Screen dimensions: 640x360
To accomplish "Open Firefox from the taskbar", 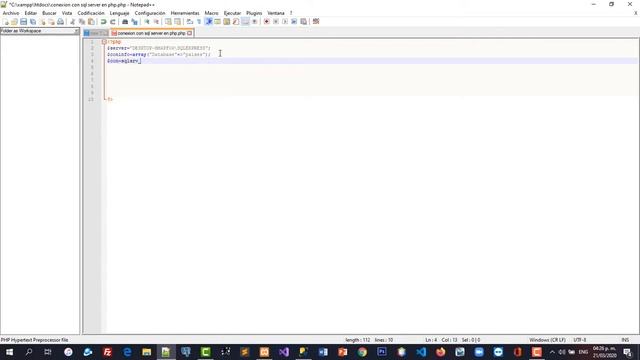I will [440, 352].
